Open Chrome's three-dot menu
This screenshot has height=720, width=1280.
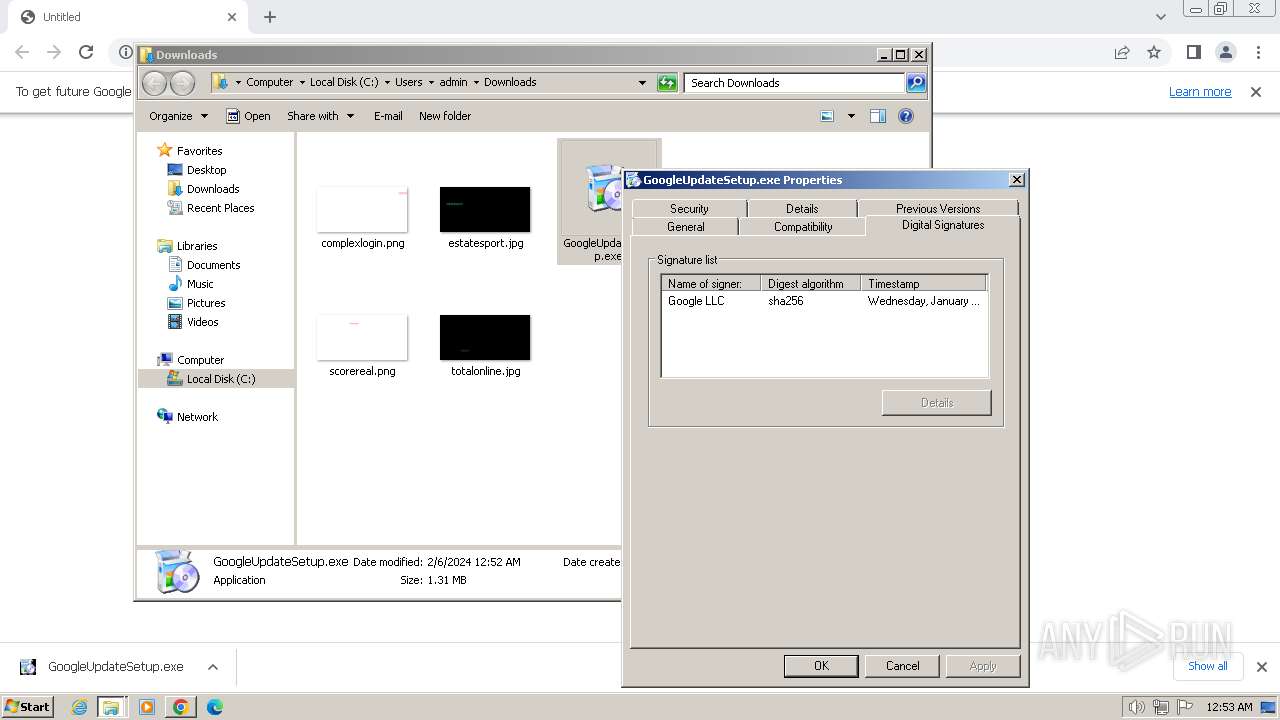(1257, 52)
